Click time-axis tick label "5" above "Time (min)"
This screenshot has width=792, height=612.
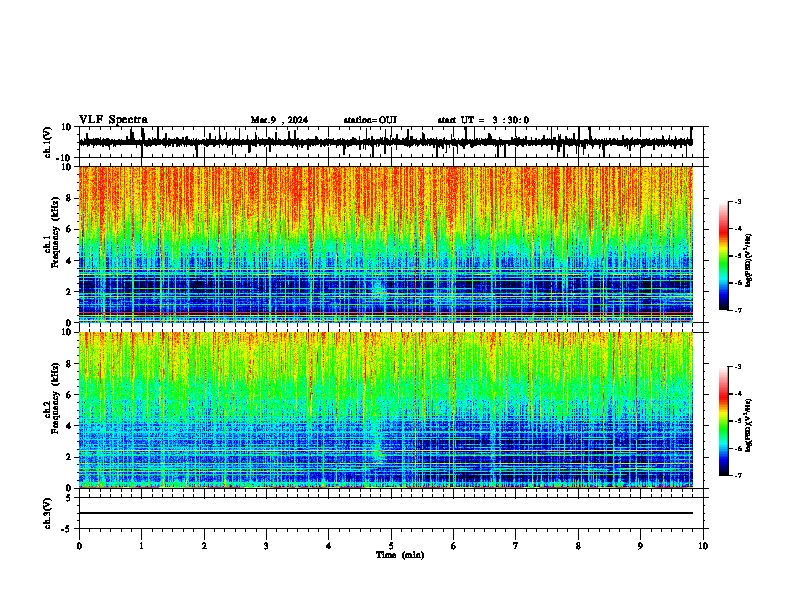(391, 546)
